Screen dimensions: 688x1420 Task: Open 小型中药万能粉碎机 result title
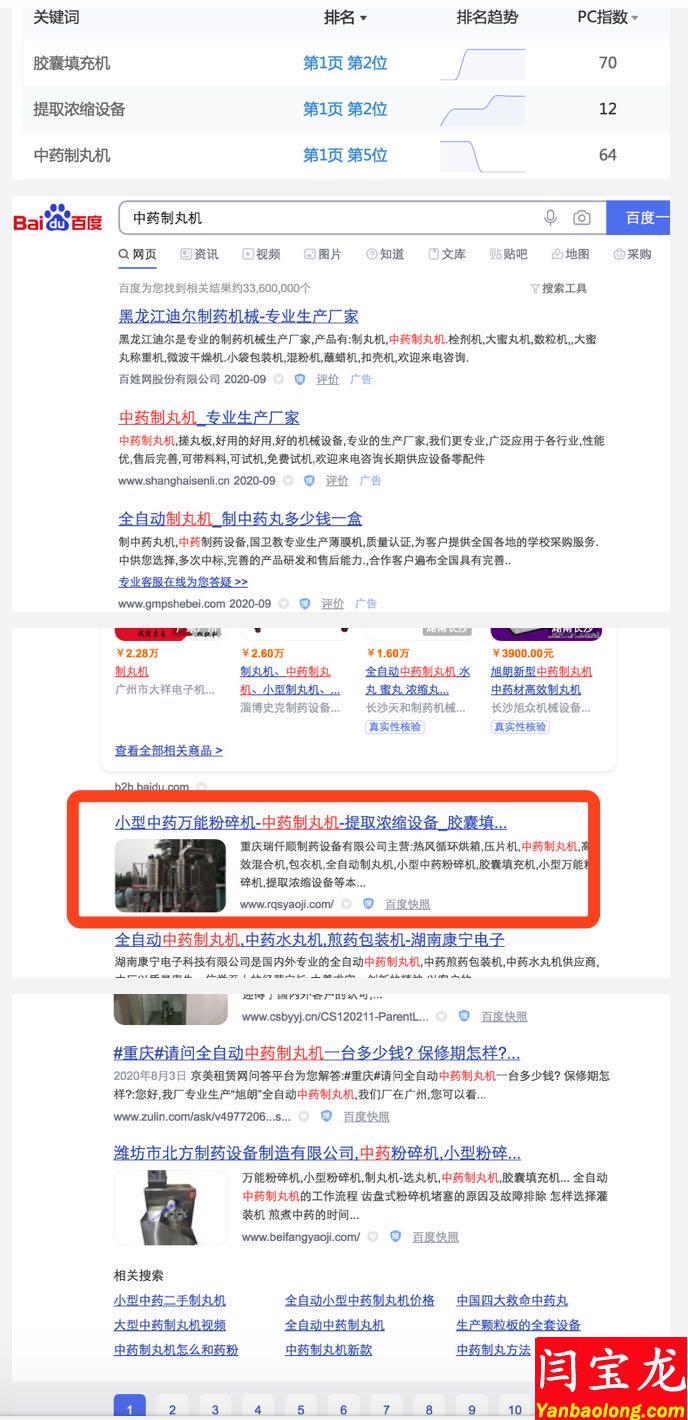[x=310, y=823]
